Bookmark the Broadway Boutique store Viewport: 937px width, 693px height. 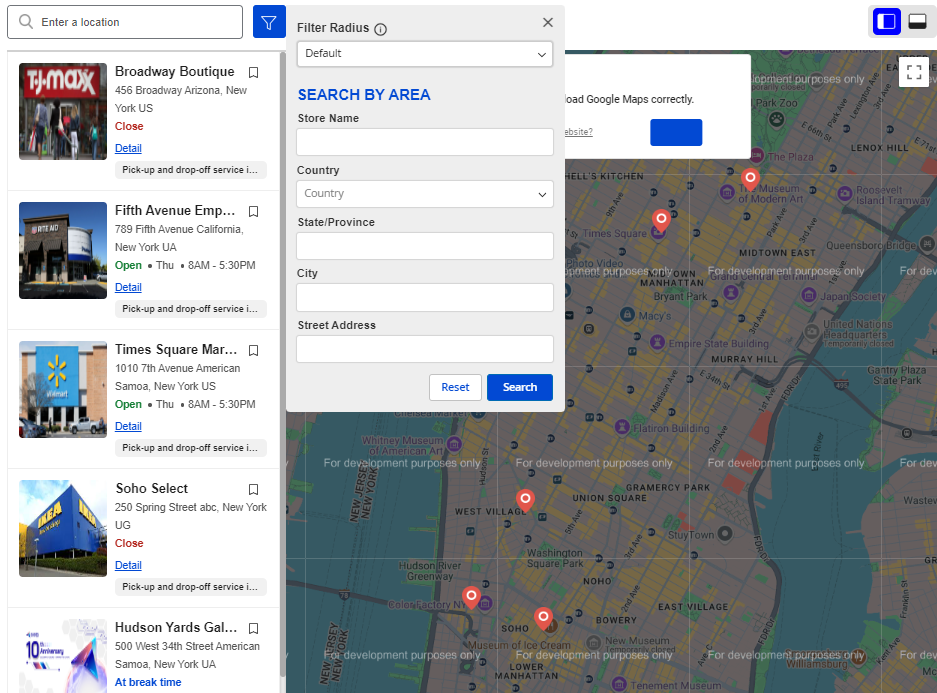[253, 72]
